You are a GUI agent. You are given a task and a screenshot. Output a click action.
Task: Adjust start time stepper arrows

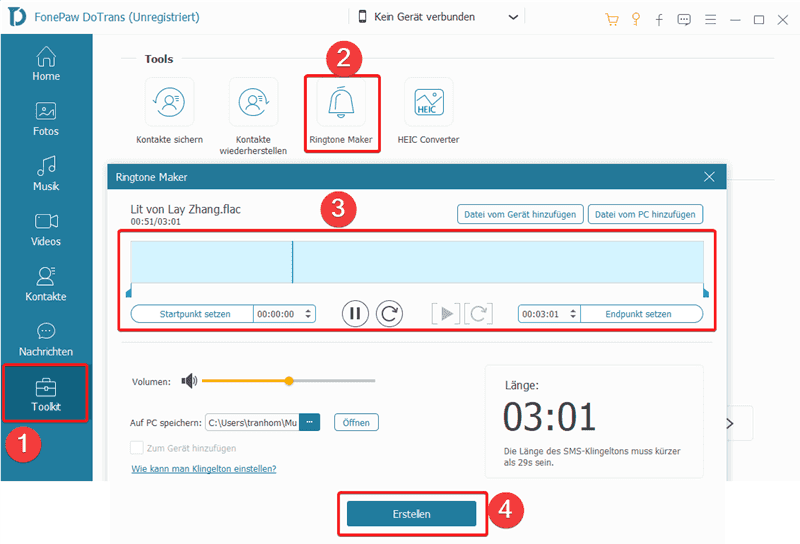pos(308,314)
